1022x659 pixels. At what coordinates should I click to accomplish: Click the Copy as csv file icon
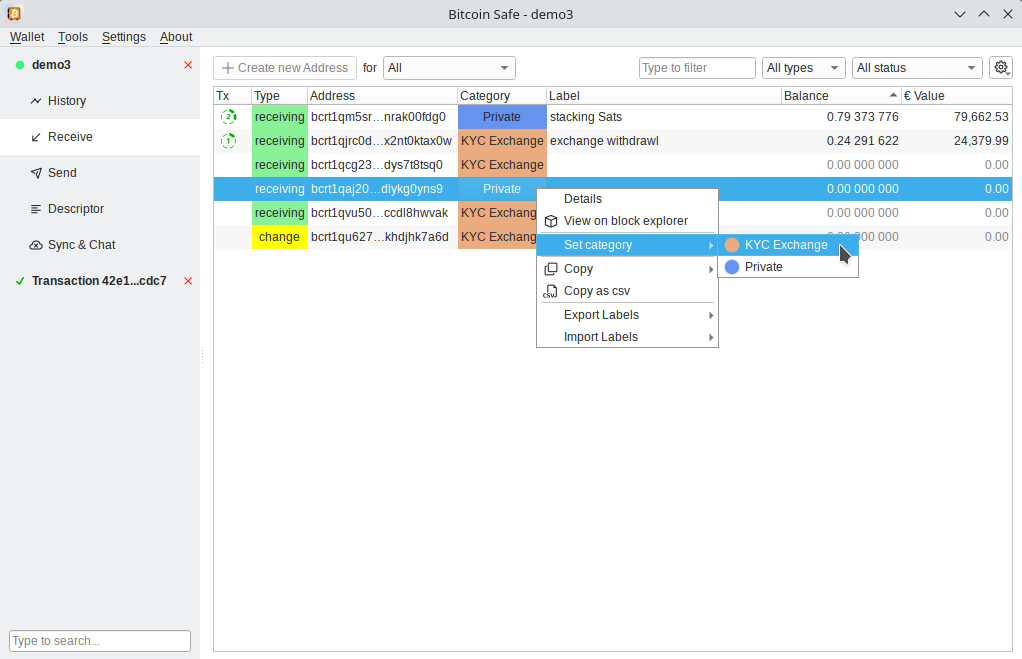(x=551, y=291)
